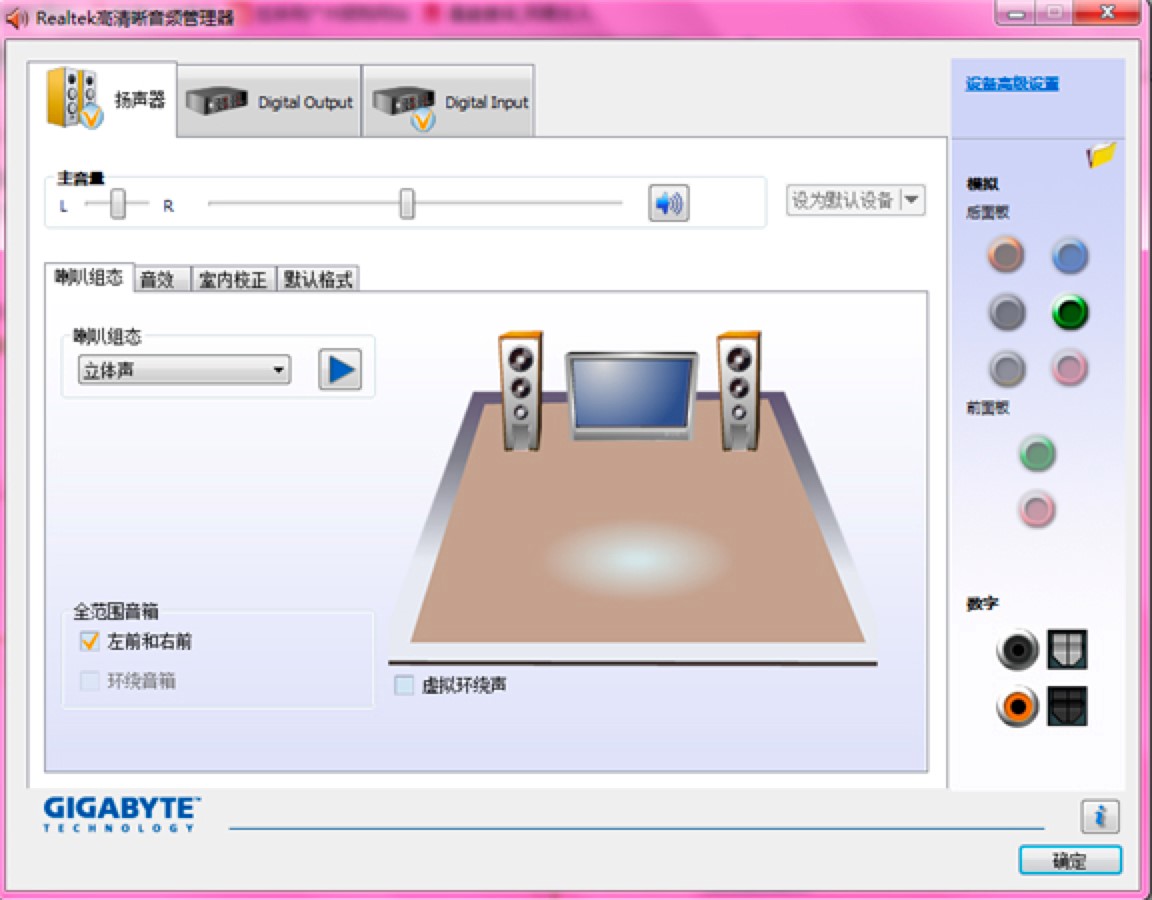The width and height of the screenshot is (1152, 900).
Task: Switch to the Digital Output tab
Action: [270, 100]
